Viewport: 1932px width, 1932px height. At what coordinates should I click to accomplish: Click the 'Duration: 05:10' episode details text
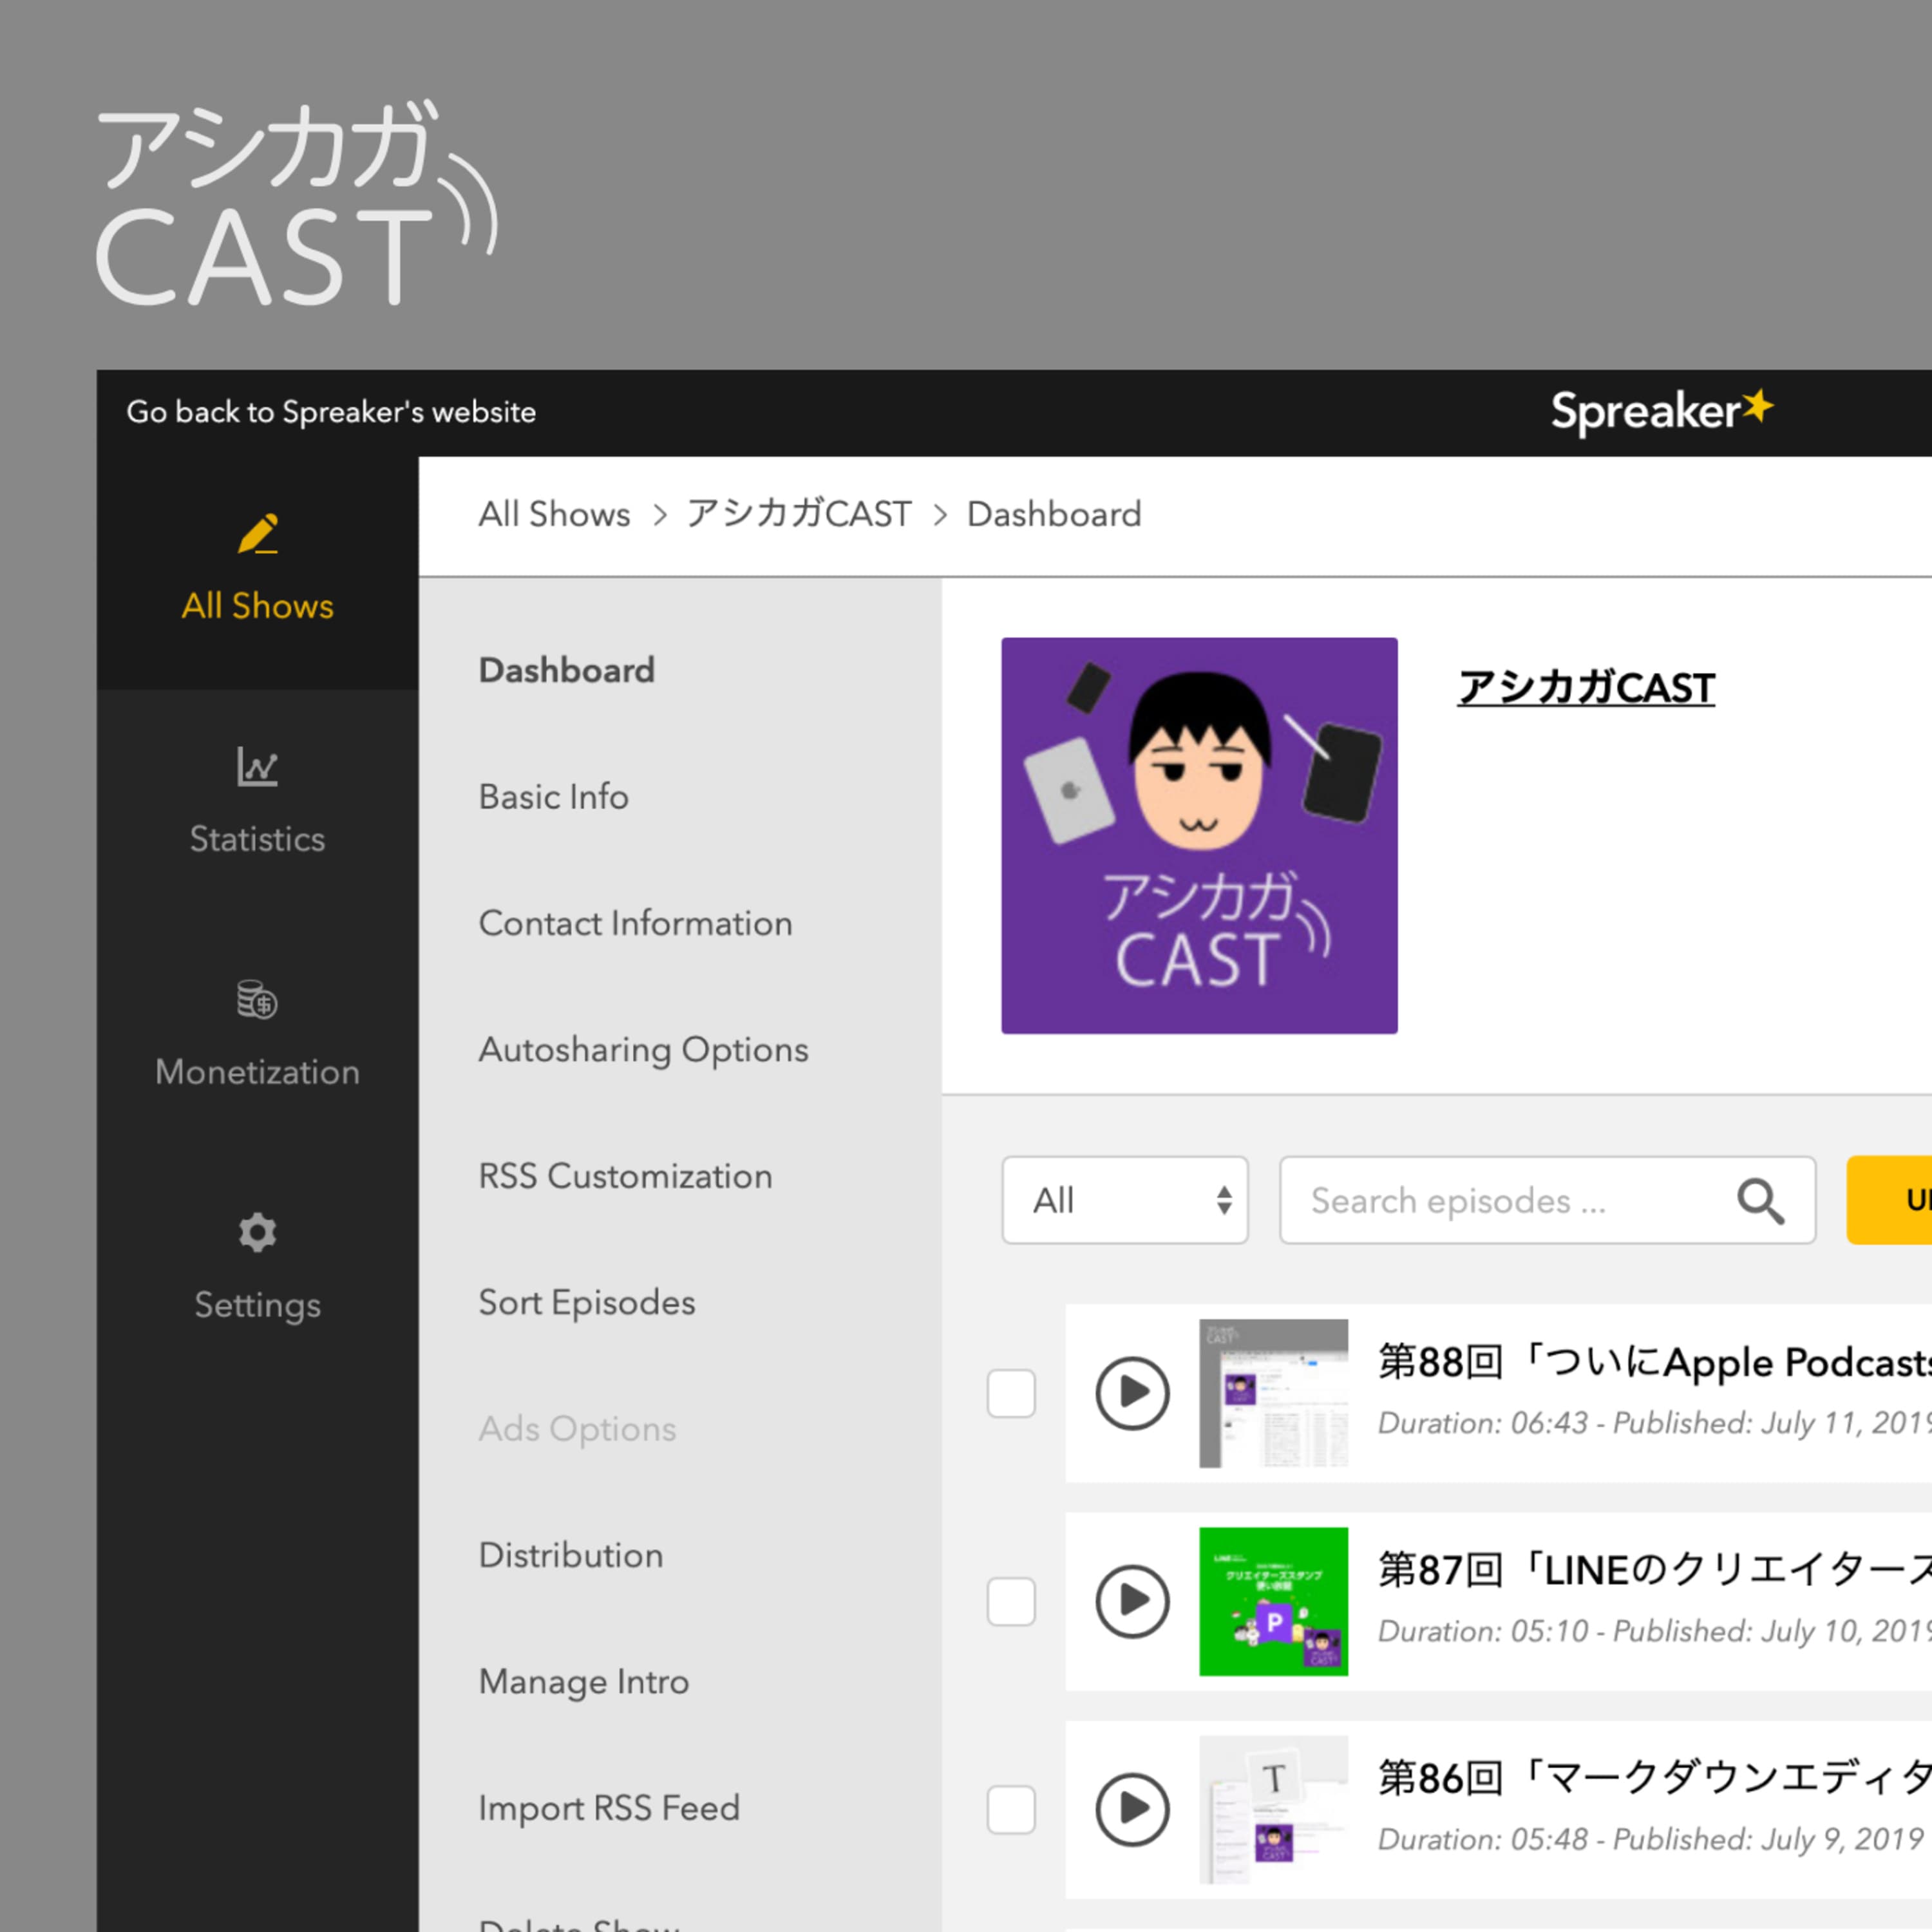point(1654,1631)
